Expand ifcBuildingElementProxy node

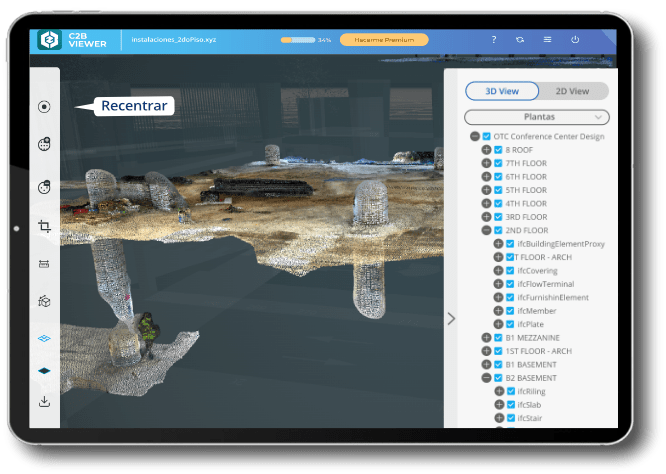point(498,244)
